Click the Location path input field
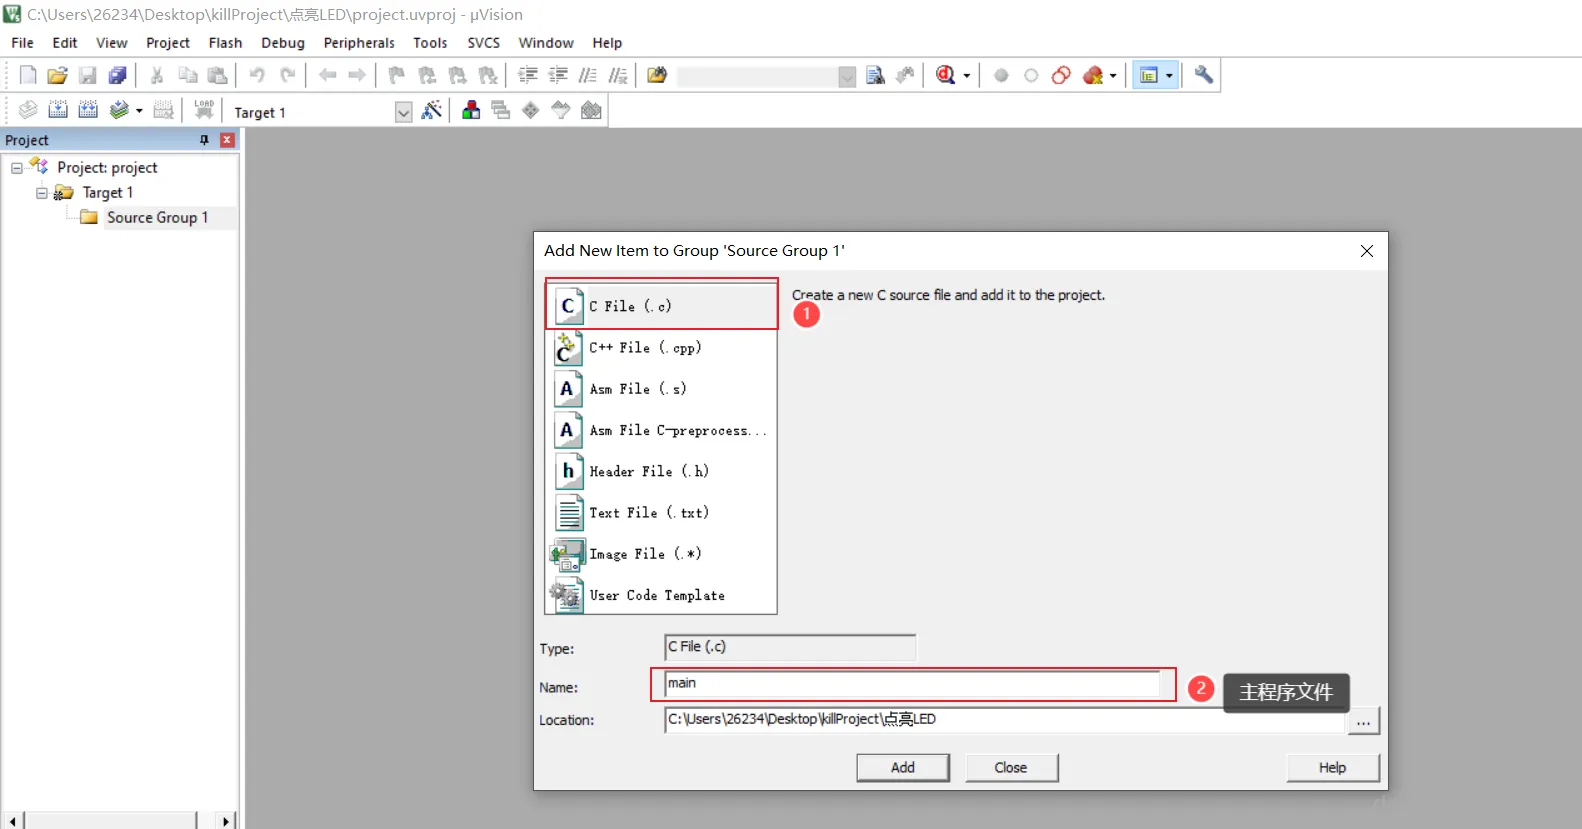 (1004, 720)
